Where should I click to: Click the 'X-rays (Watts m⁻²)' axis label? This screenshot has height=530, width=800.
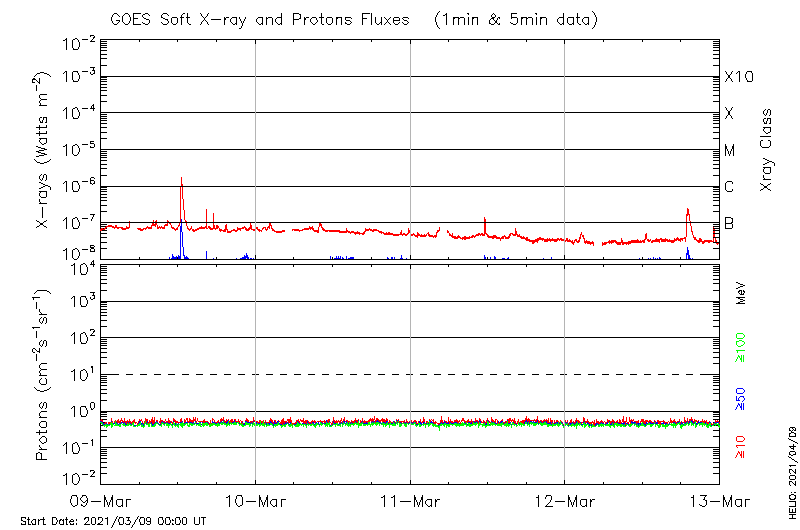[x=44, y=150]
